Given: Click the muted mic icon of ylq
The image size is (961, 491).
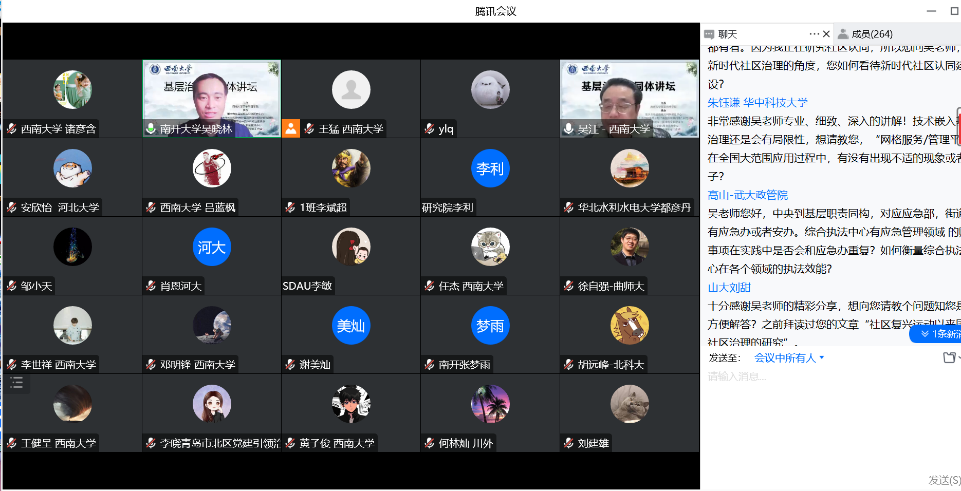Looking at the screenshot, I should pyautogui.click(x=430, y=128).
